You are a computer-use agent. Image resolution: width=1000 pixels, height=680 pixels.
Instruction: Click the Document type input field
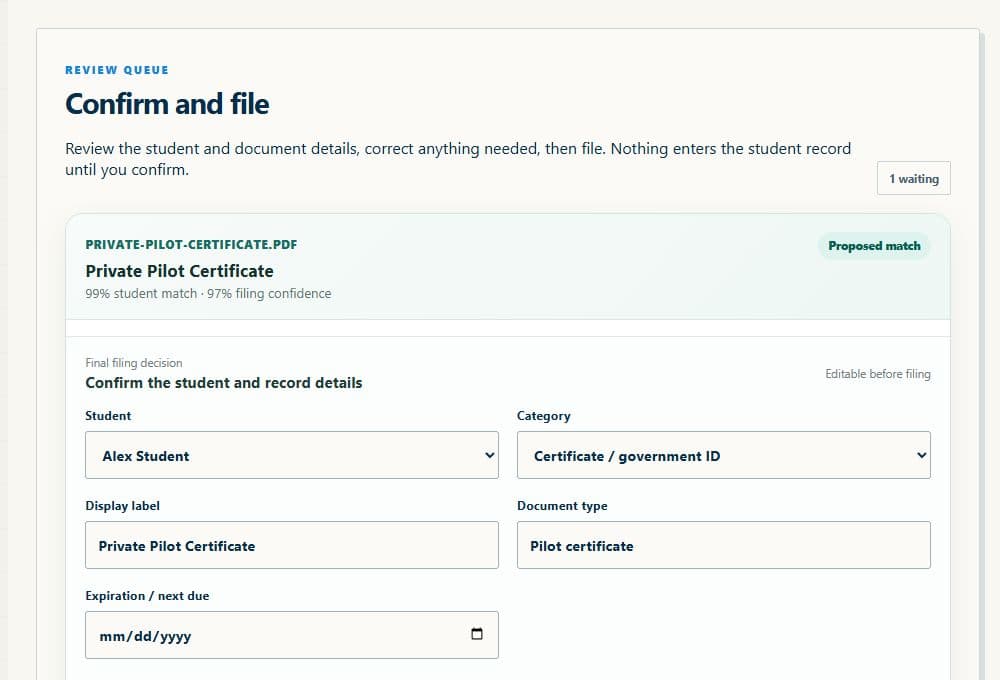tap(723, 545)
